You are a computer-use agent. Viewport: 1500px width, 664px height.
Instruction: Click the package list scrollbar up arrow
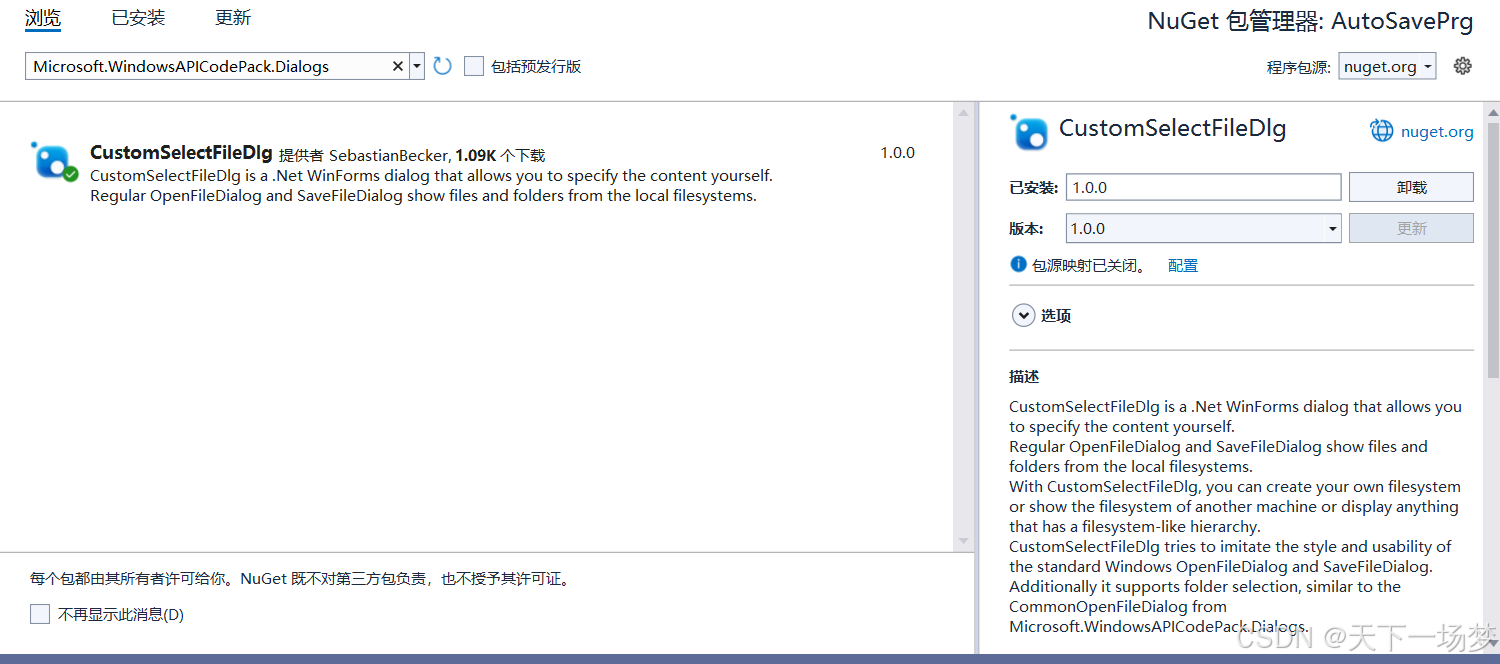point(963,112)
